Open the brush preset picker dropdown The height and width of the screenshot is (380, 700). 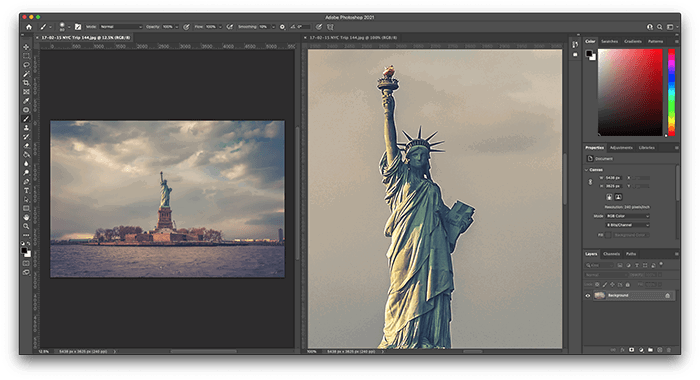tap(69, 27)
